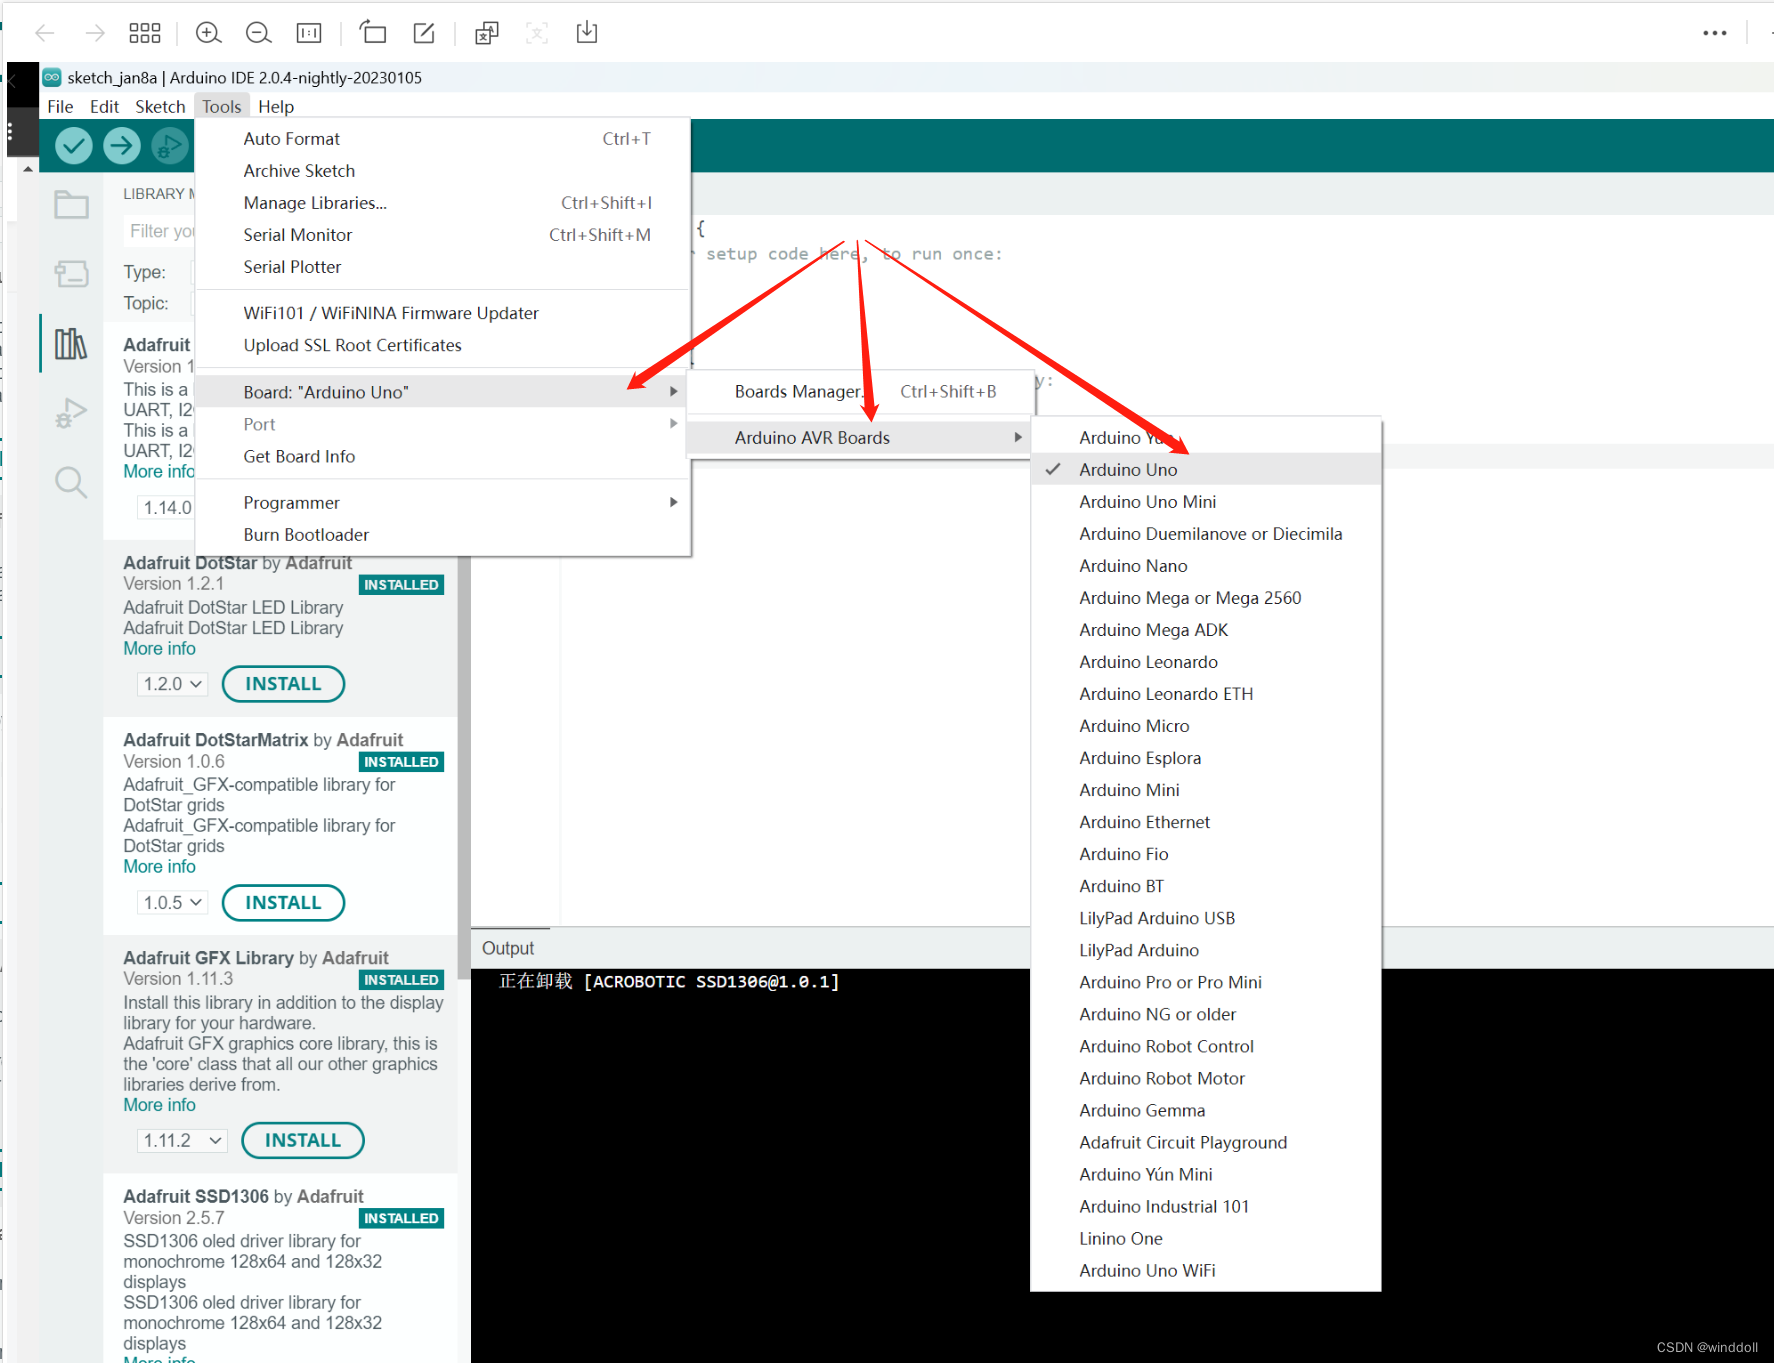Choose Serial Monitor from Tools menu
Image resolution: width=1774 pixels, height=1363 pixels.
coord(443,234)
